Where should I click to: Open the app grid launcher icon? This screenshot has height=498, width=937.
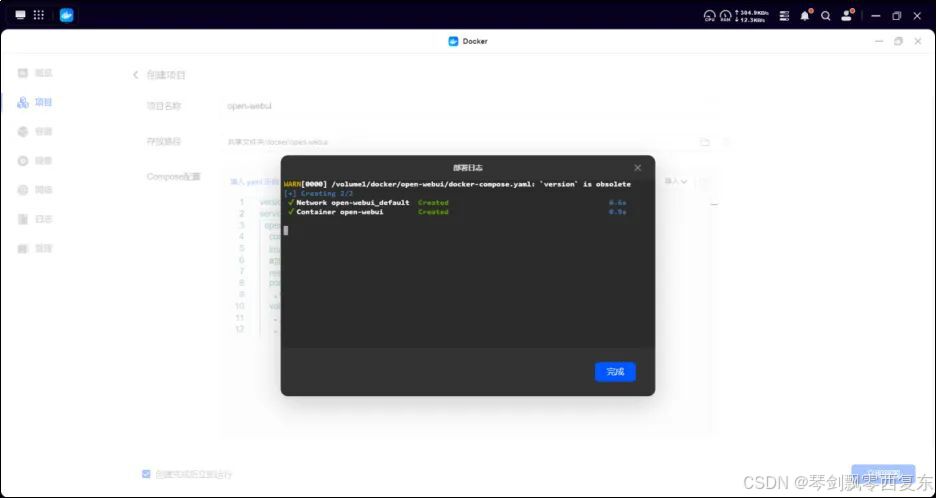[x=39, y=15]
